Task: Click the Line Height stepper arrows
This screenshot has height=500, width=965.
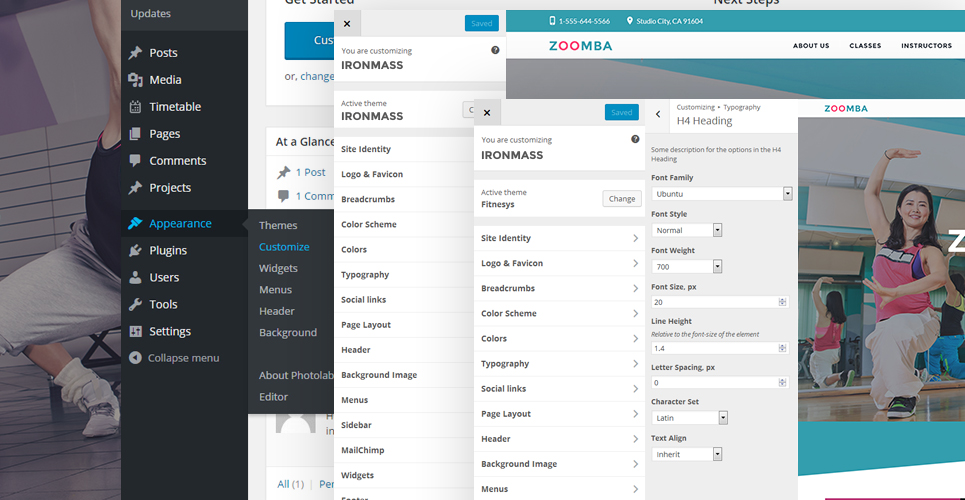Action: [x=782, y=349]
